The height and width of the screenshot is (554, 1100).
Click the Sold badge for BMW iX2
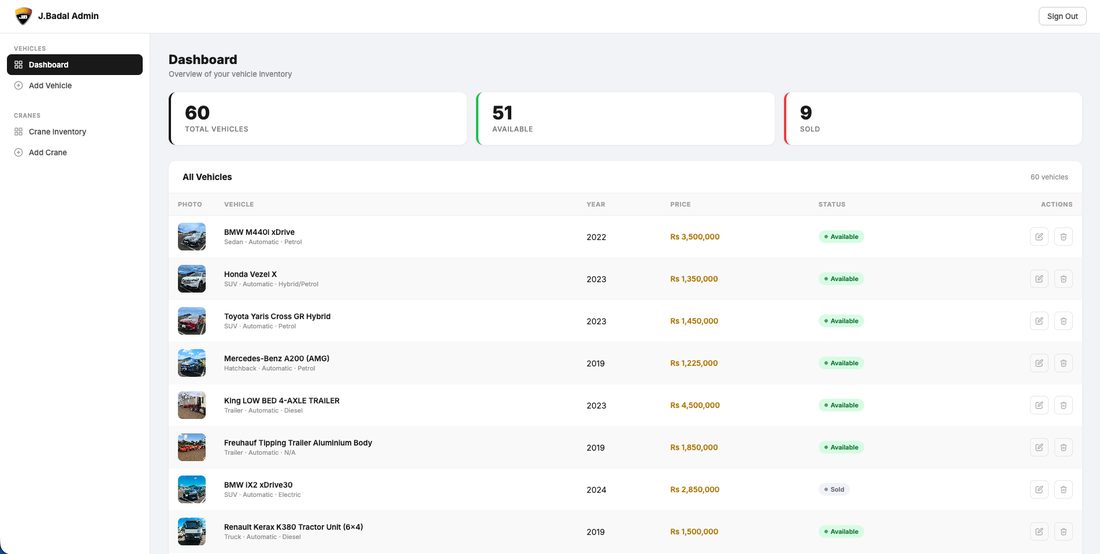click(x=834, y=489)
